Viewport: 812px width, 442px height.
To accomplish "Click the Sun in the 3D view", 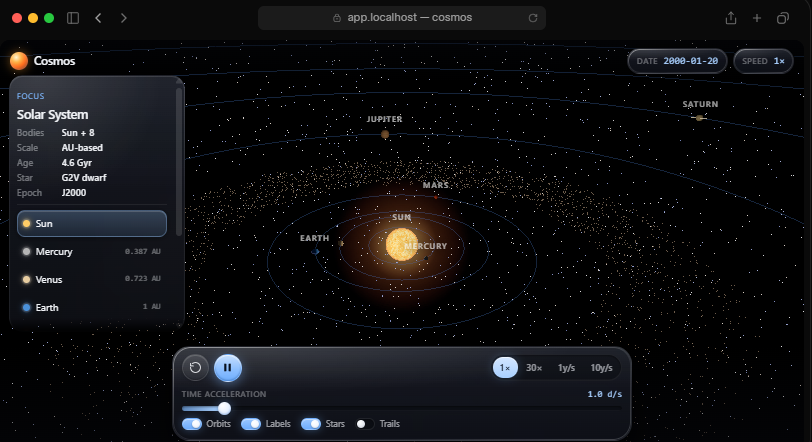I will [x=401, y=245].
